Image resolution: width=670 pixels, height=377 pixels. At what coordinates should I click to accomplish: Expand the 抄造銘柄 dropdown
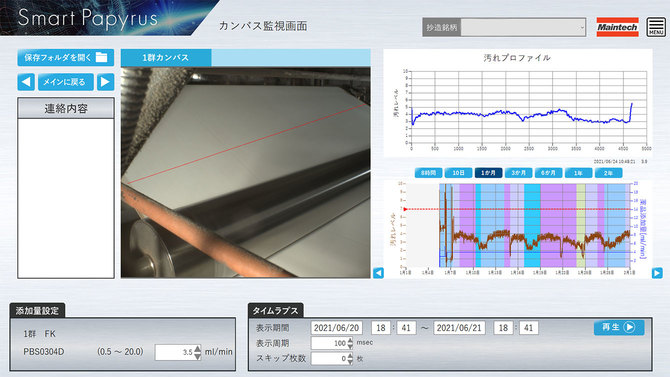(x=523, y=27)
